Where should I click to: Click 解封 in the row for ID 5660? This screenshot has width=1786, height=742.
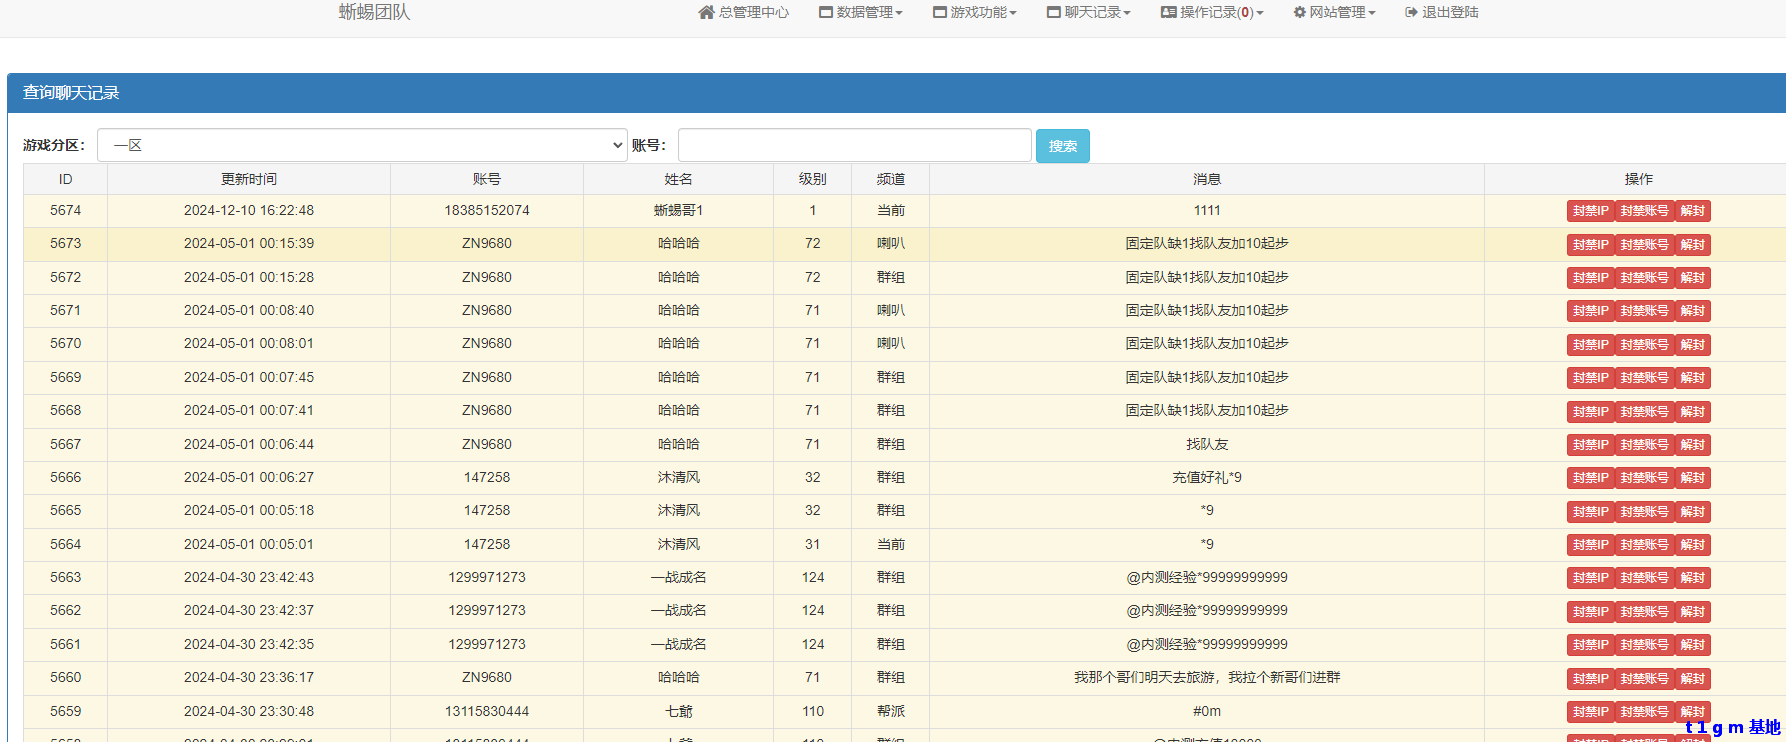(1692, 679)
